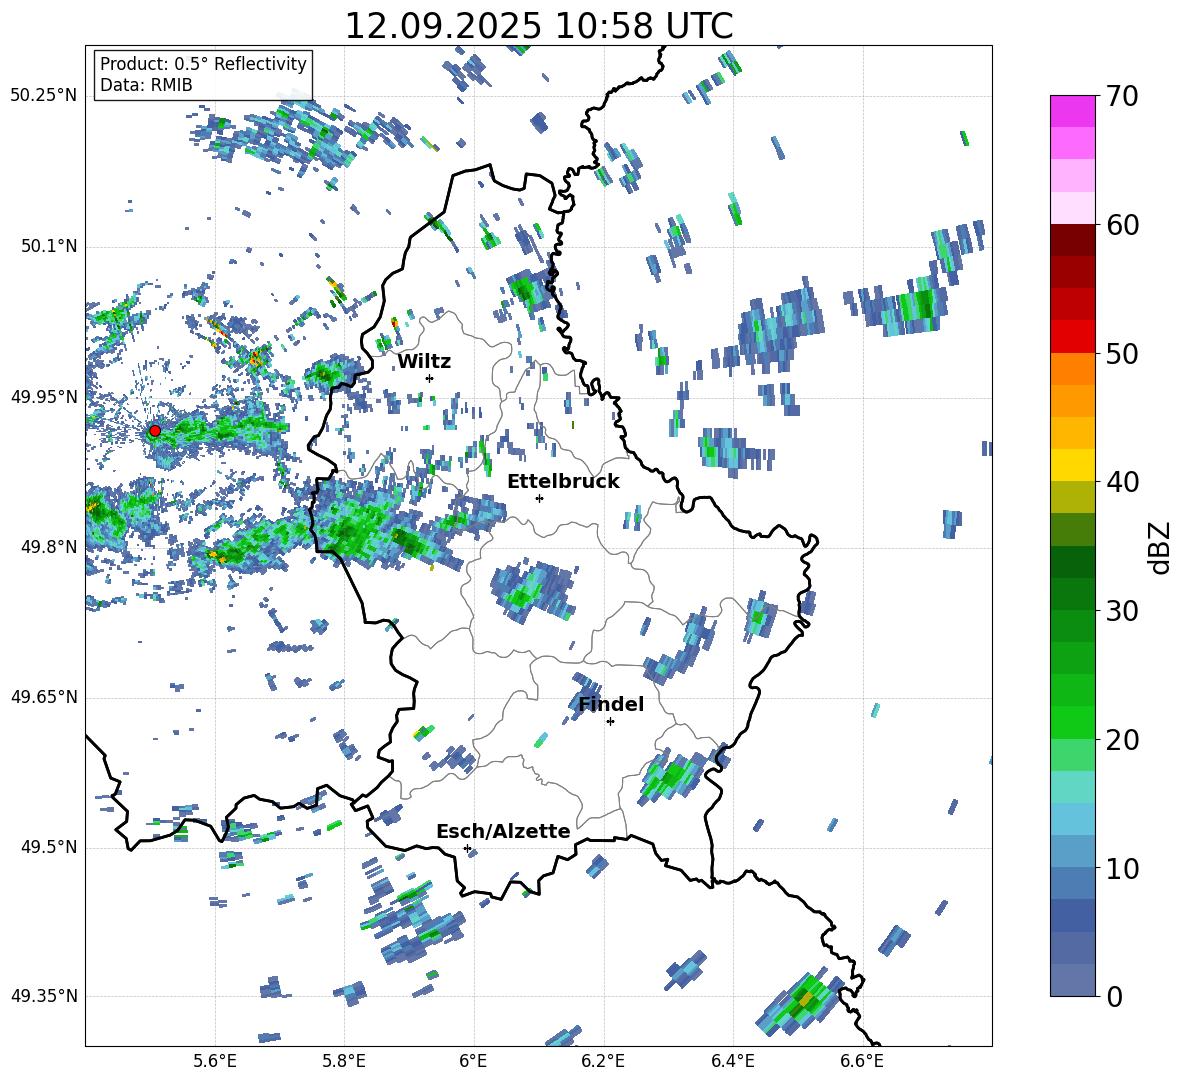This screenshot has height=1081, width=1184.
Task: Click the 60 tick on colorbar
Action: tap(1122, 225)
